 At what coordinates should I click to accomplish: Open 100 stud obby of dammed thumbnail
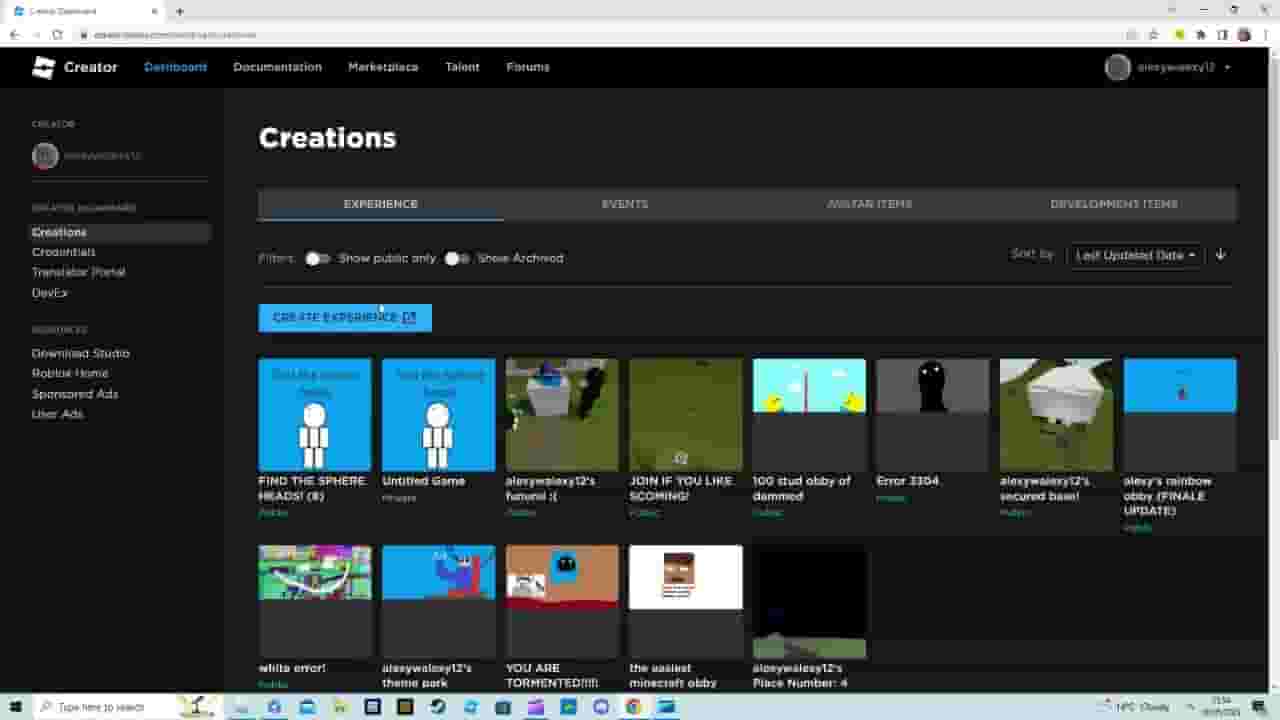pos(809,415)
